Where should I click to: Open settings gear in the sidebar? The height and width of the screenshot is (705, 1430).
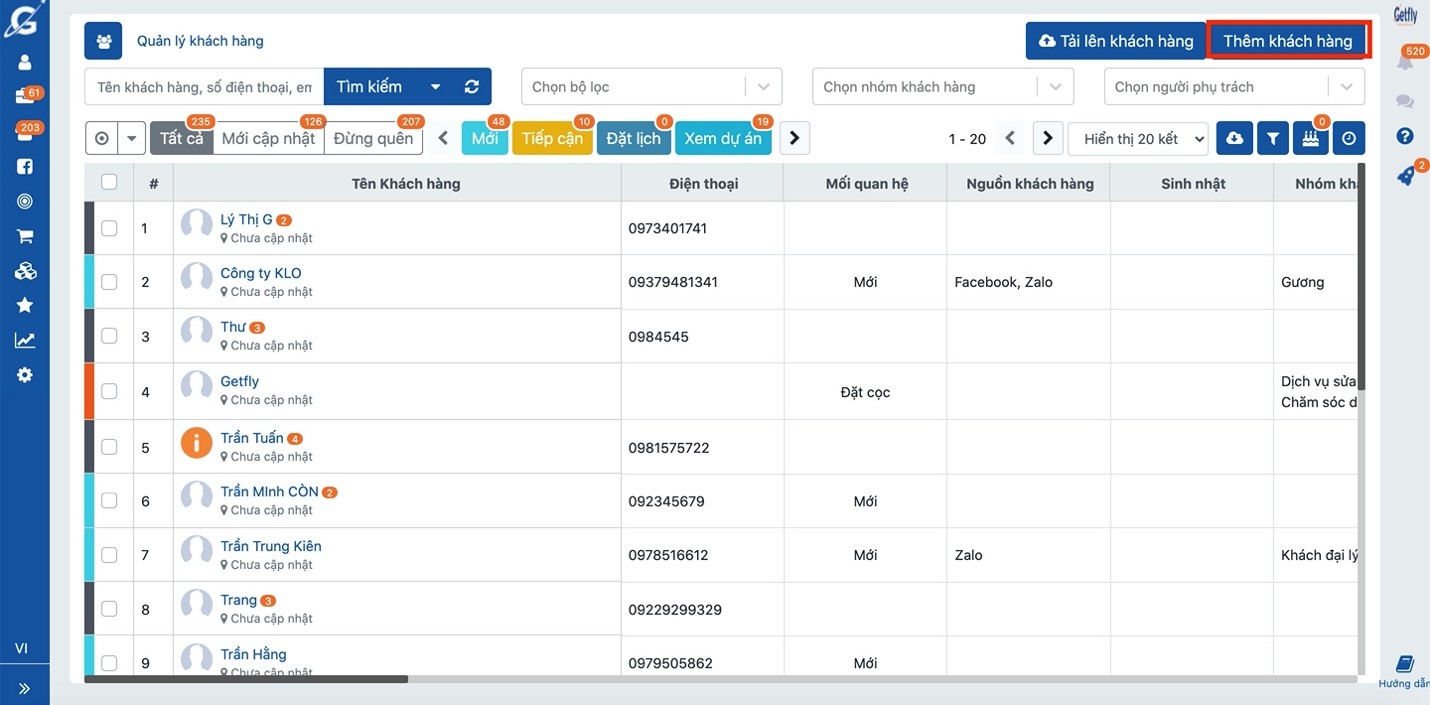pyautogui.click(x=24, y=375)
